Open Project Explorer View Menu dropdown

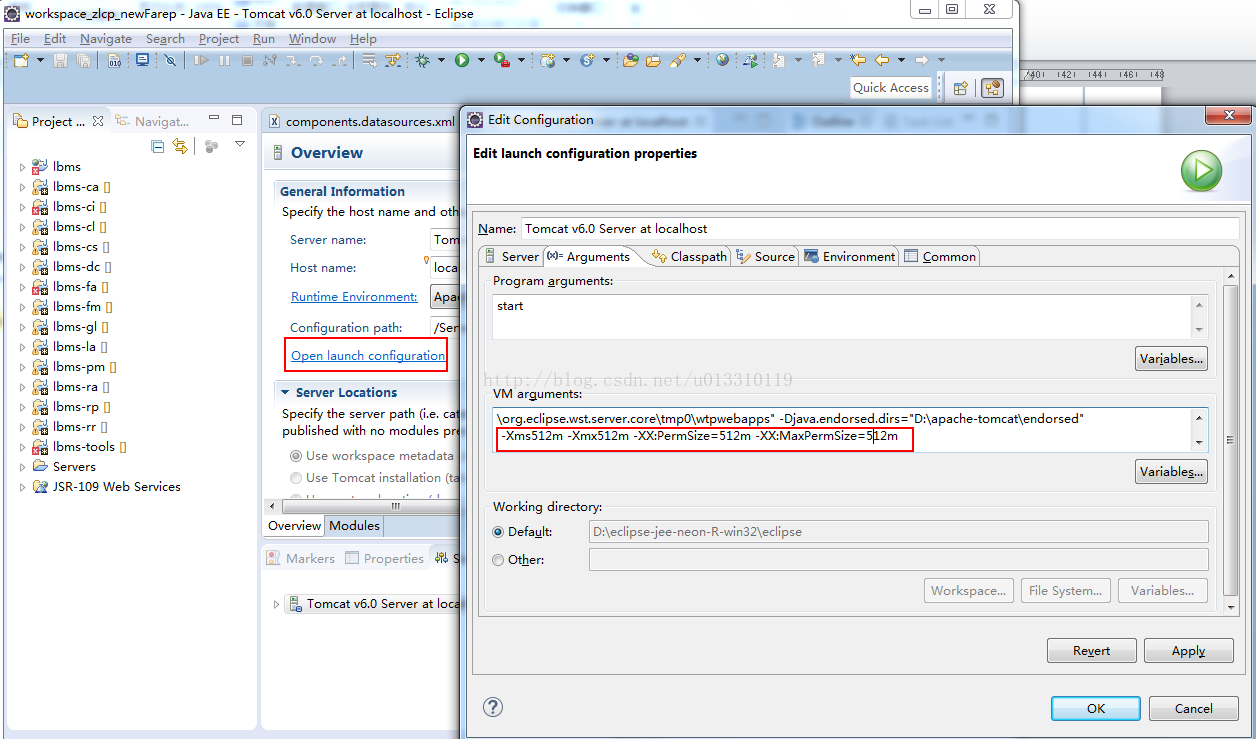click(240, 145)
